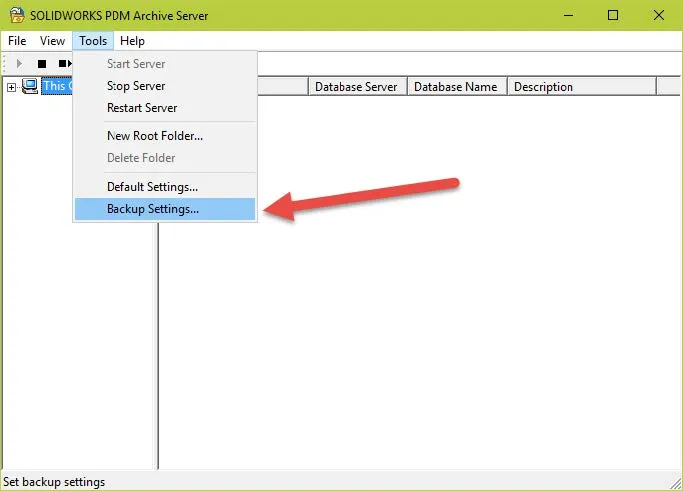The image size is (683, 491).
Task: Sort by Database Name column header
Action: (456, 87)
